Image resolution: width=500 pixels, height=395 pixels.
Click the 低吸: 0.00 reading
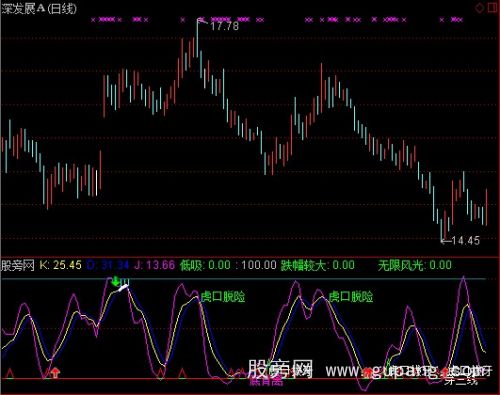pyautogui.click(x=205, y=265)
